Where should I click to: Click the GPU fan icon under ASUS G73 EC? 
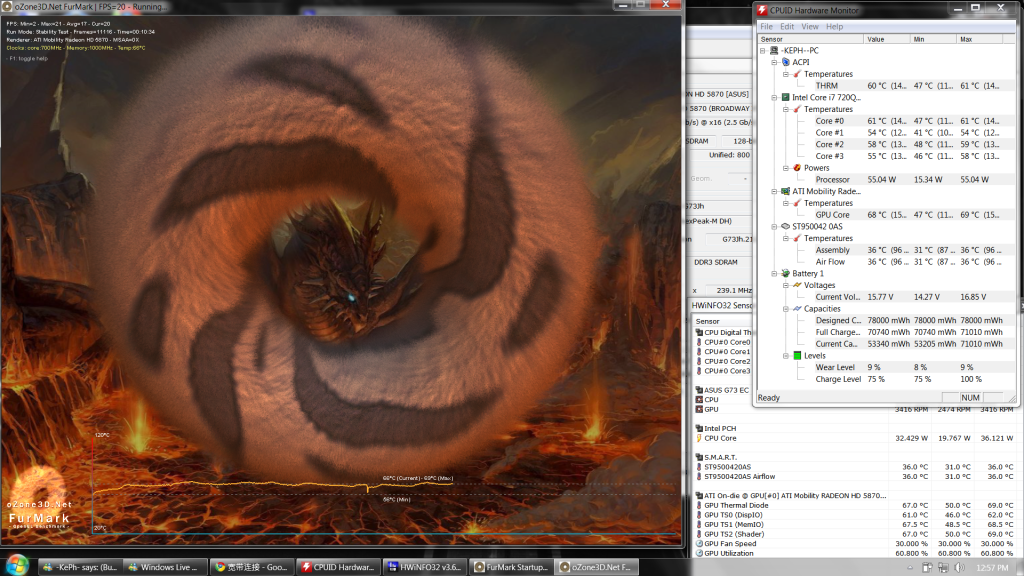[x=699, y=409]
